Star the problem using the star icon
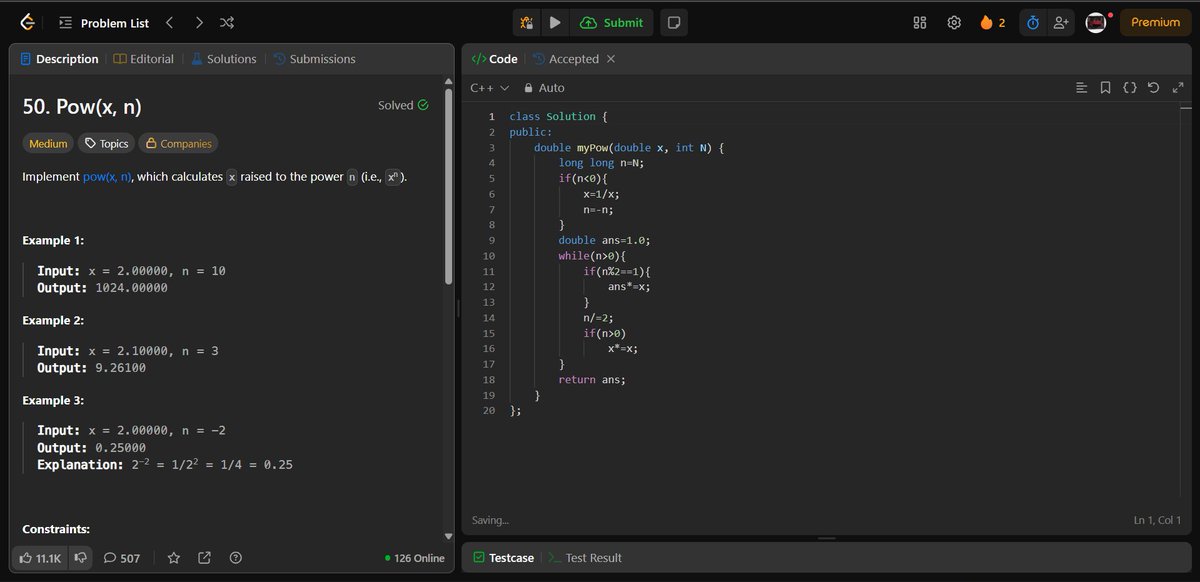 174,558
